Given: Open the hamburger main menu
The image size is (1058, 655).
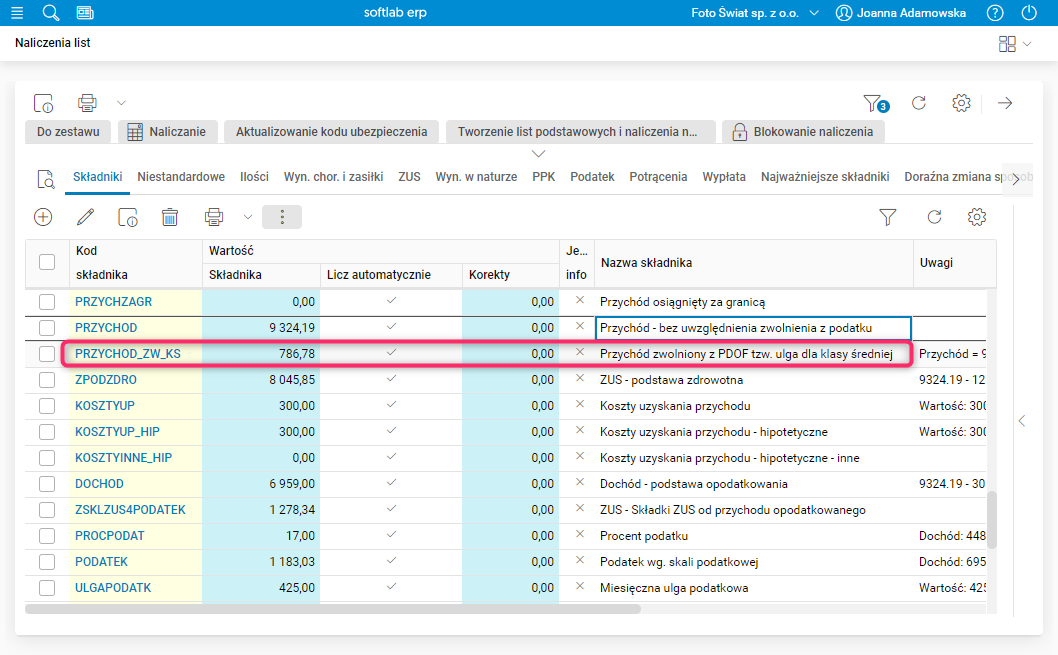Looking at the screenshot, I should pyautogui.click(x=16, y=13).
